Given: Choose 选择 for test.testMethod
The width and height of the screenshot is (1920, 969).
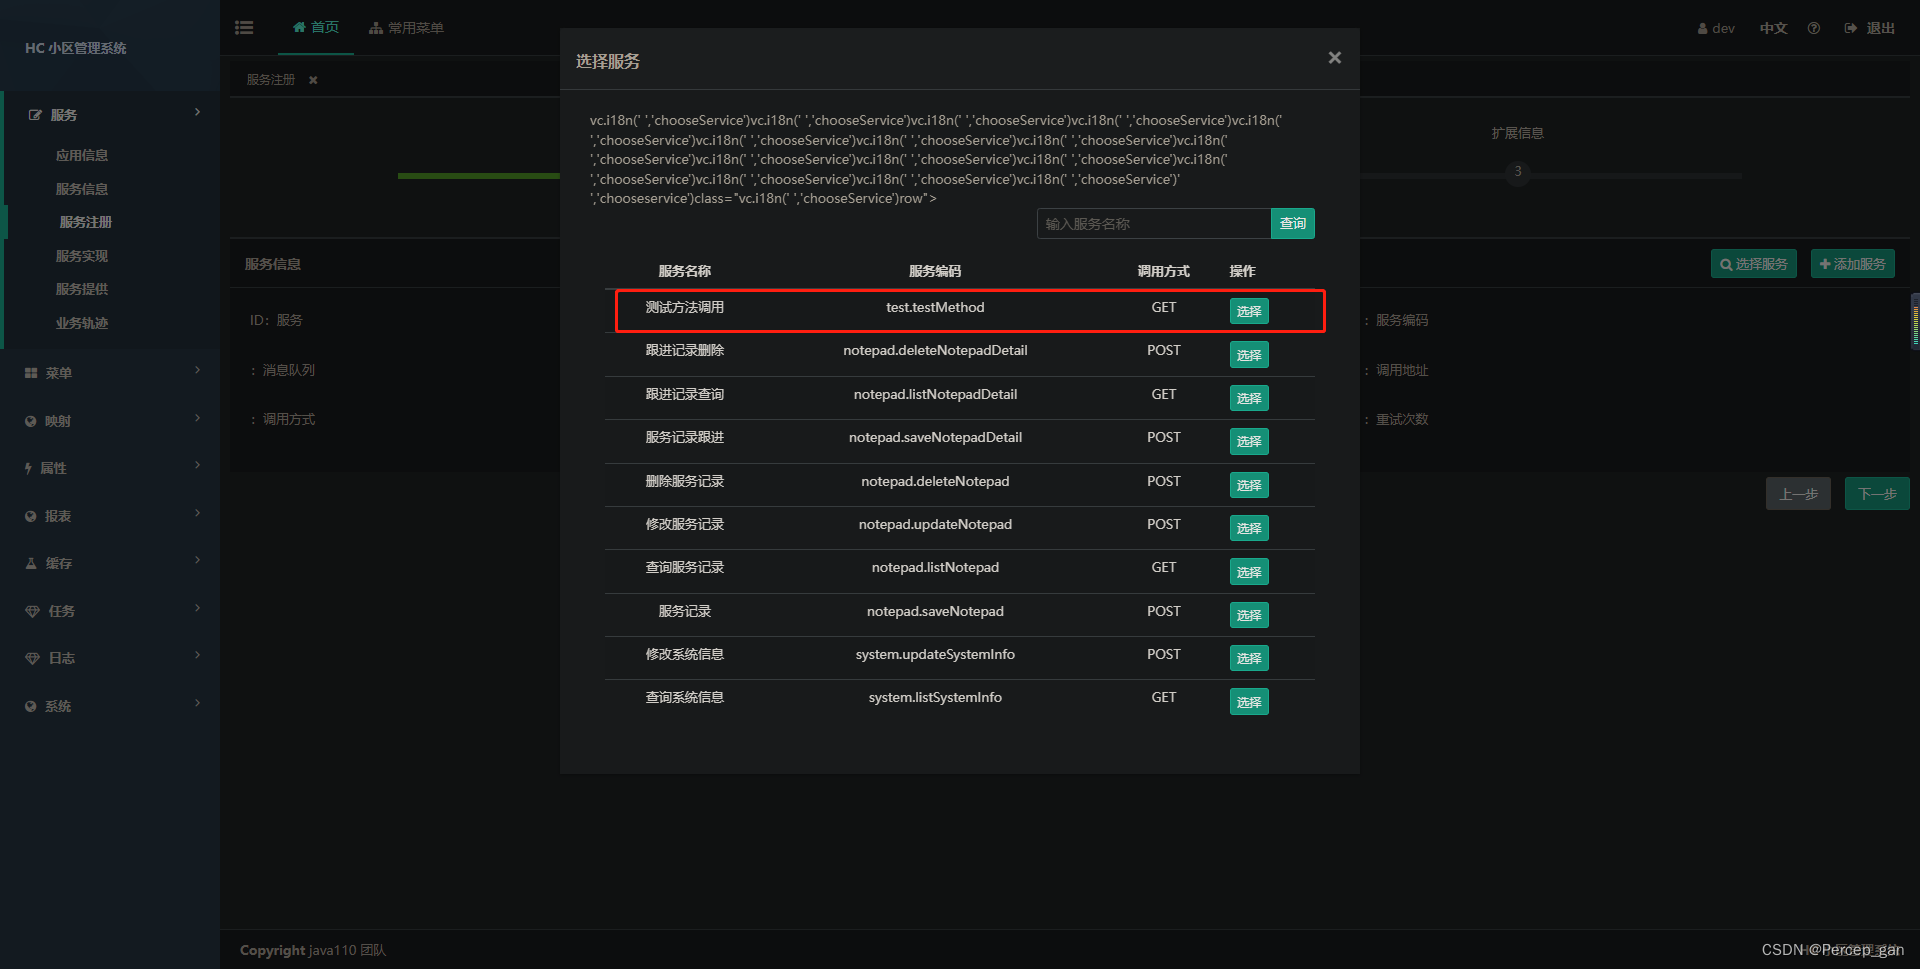Looking at the screenshot, I should (1249, 312).
